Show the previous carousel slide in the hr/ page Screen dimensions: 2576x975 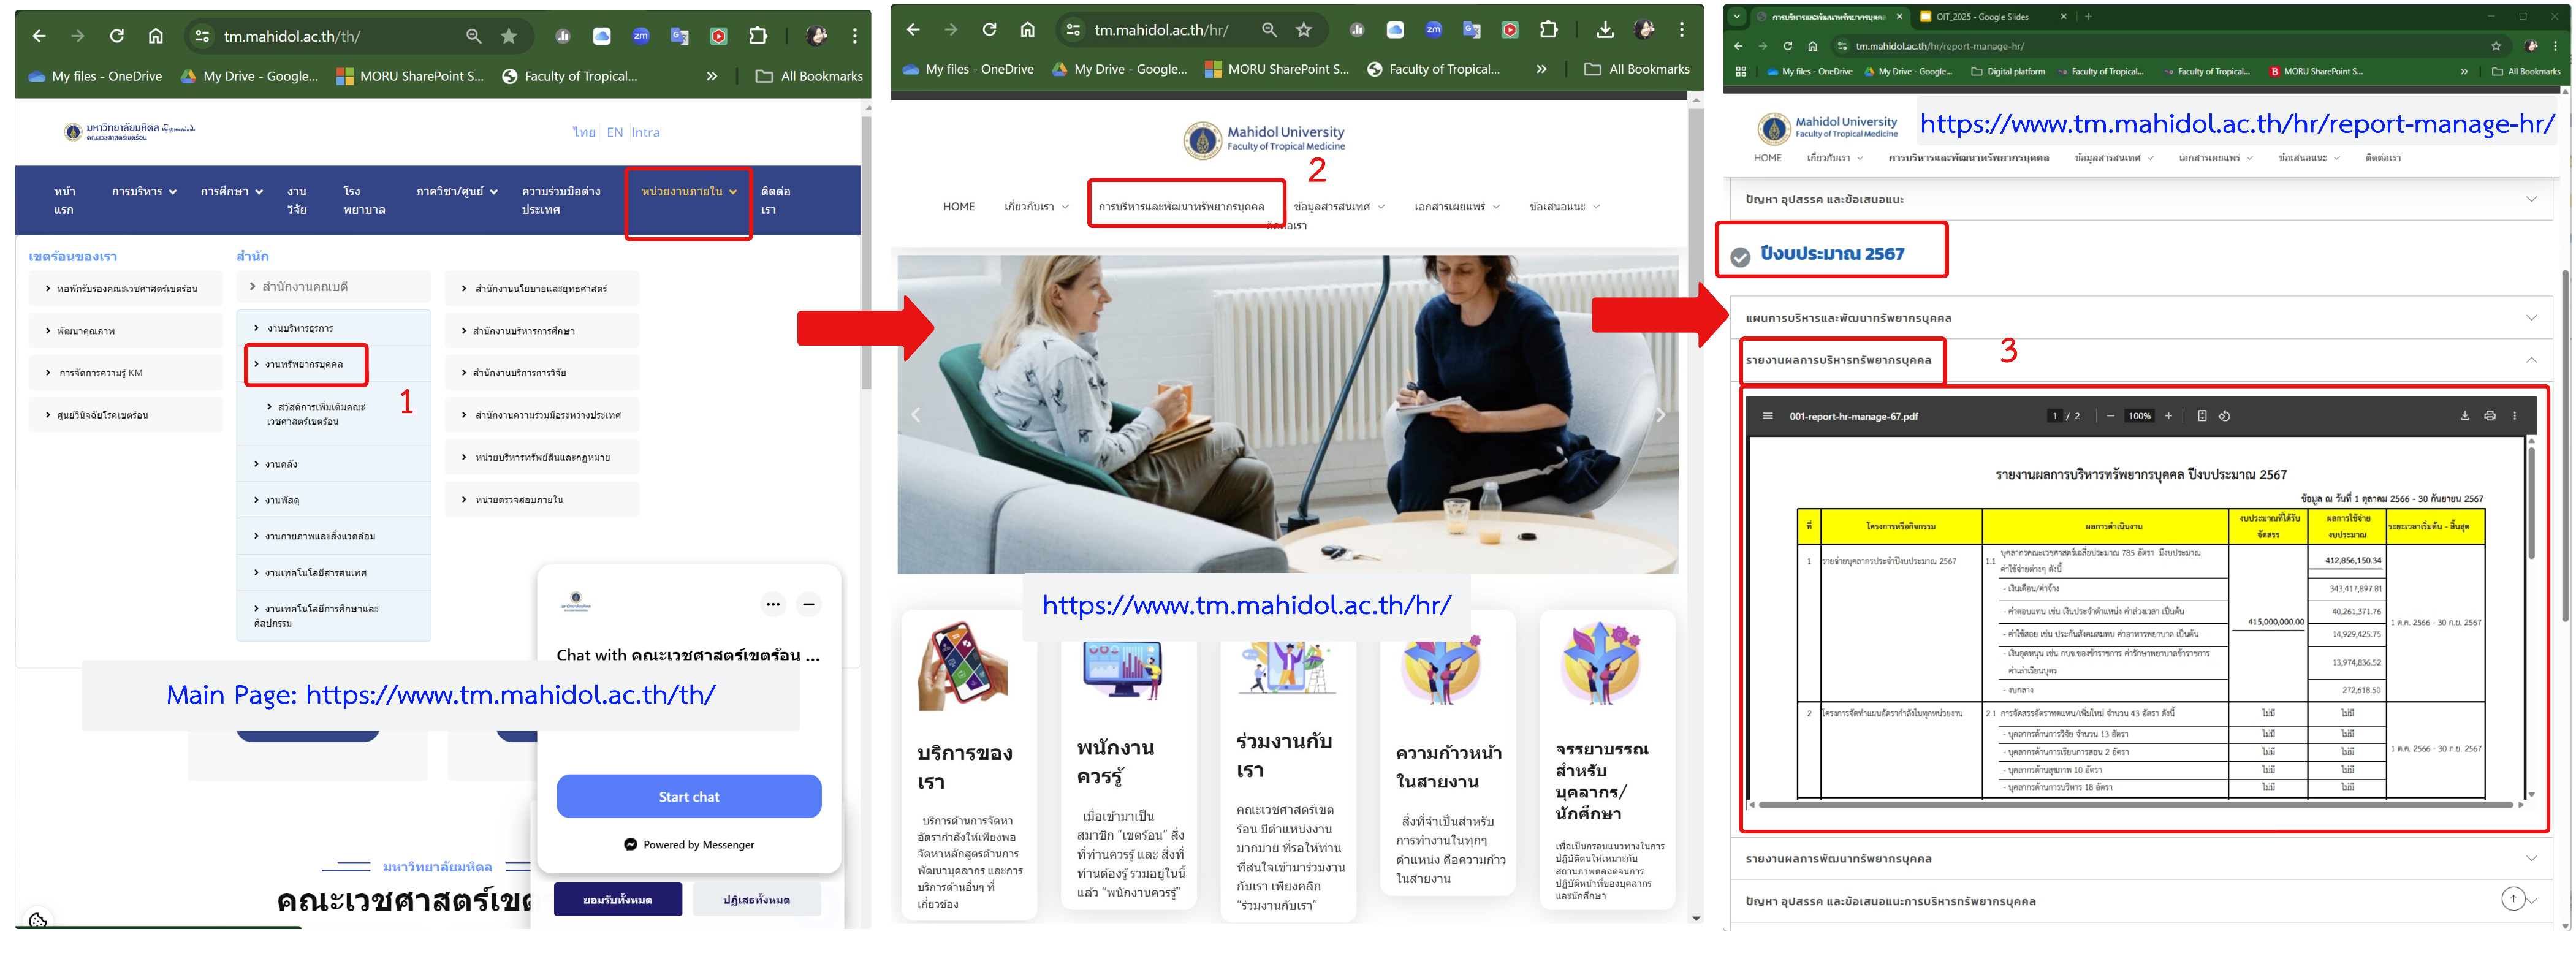(x=916, y=415)
